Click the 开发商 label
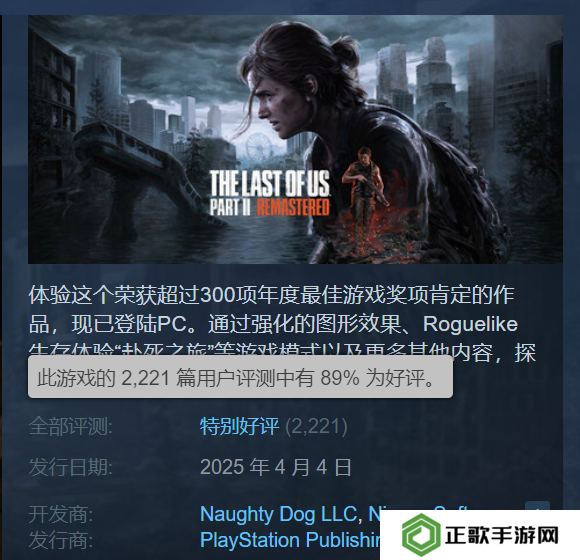 pyautogui.click(x=61, y=514)
